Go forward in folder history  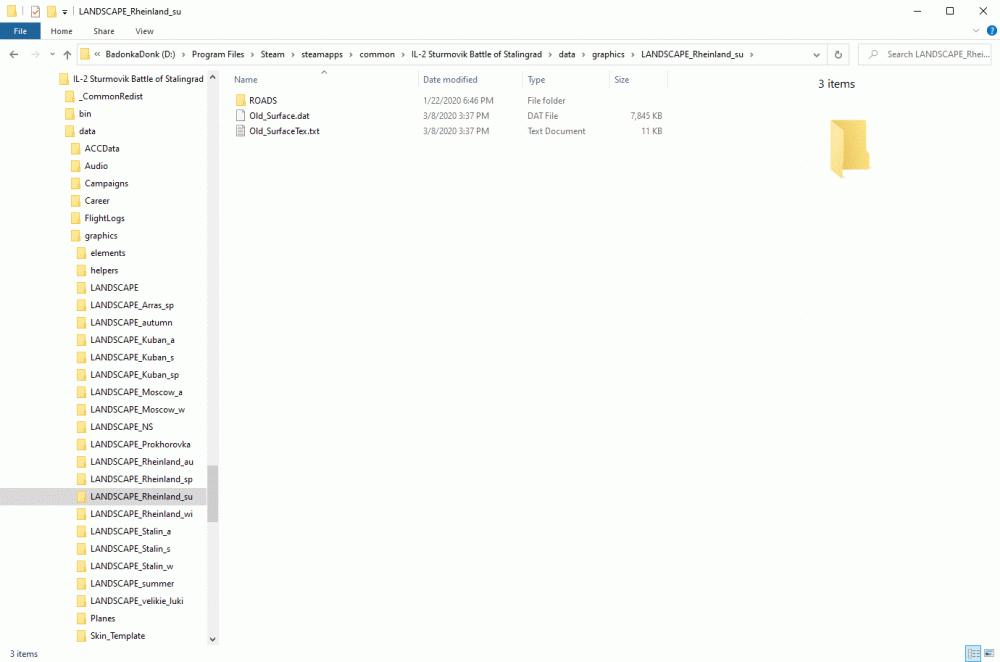point(35,55)
